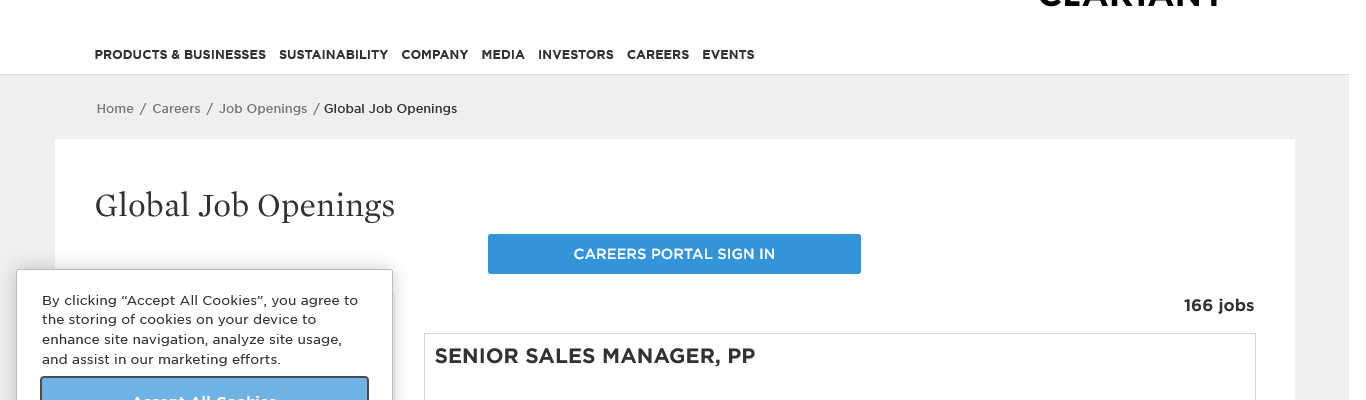The image size is (1366, 400).
Task: Open the Investors menu item
Action: [575, 55]
